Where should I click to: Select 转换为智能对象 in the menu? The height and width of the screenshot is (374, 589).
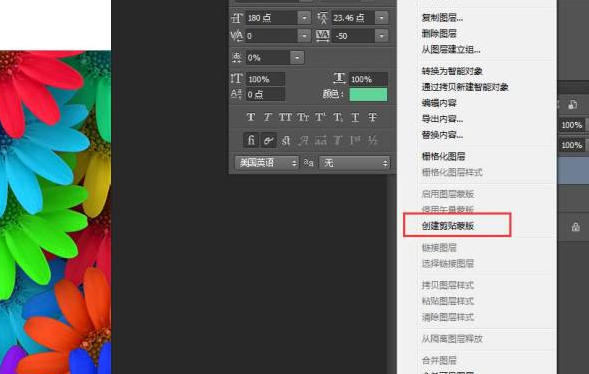pos(452,71)
